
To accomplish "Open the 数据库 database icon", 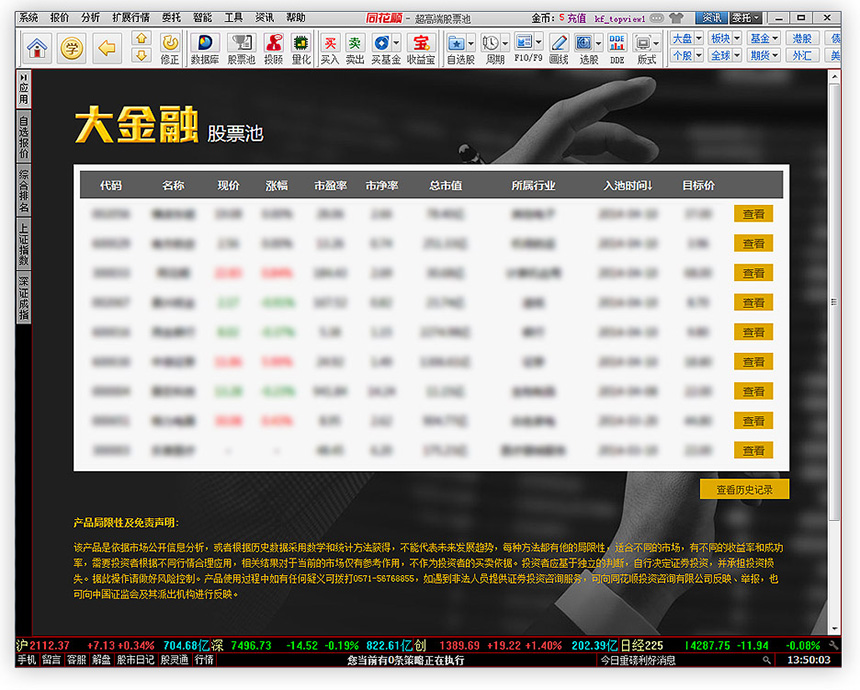I will click(205, 49).
